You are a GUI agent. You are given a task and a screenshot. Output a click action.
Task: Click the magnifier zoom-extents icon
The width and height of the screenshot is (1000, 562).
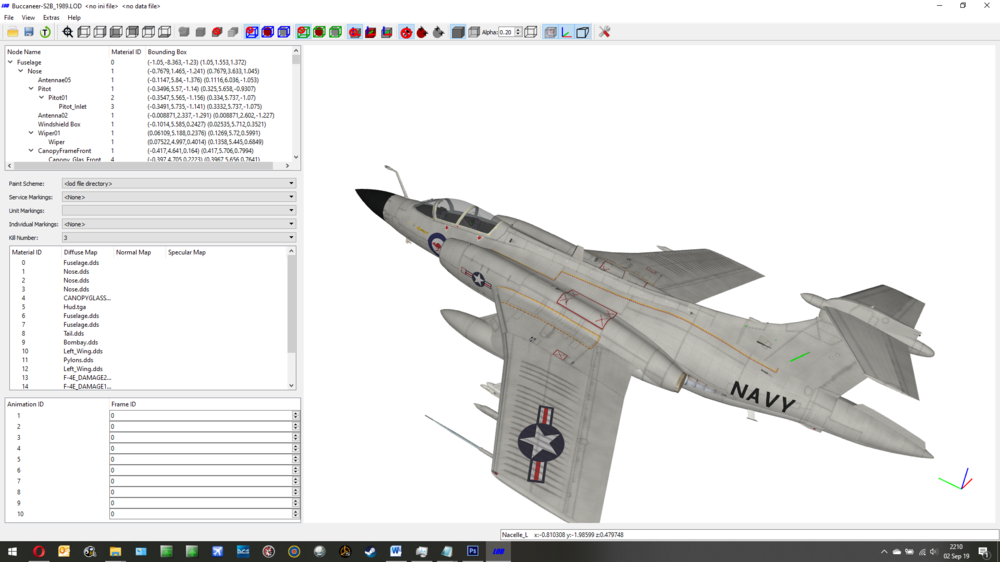click(68, 32)
